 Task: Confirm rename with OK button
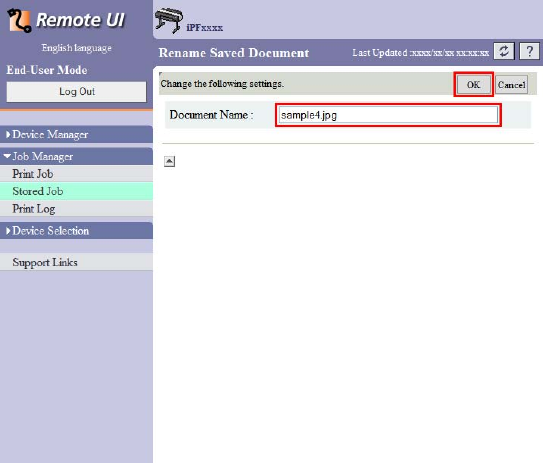click(x=473, y=84)
